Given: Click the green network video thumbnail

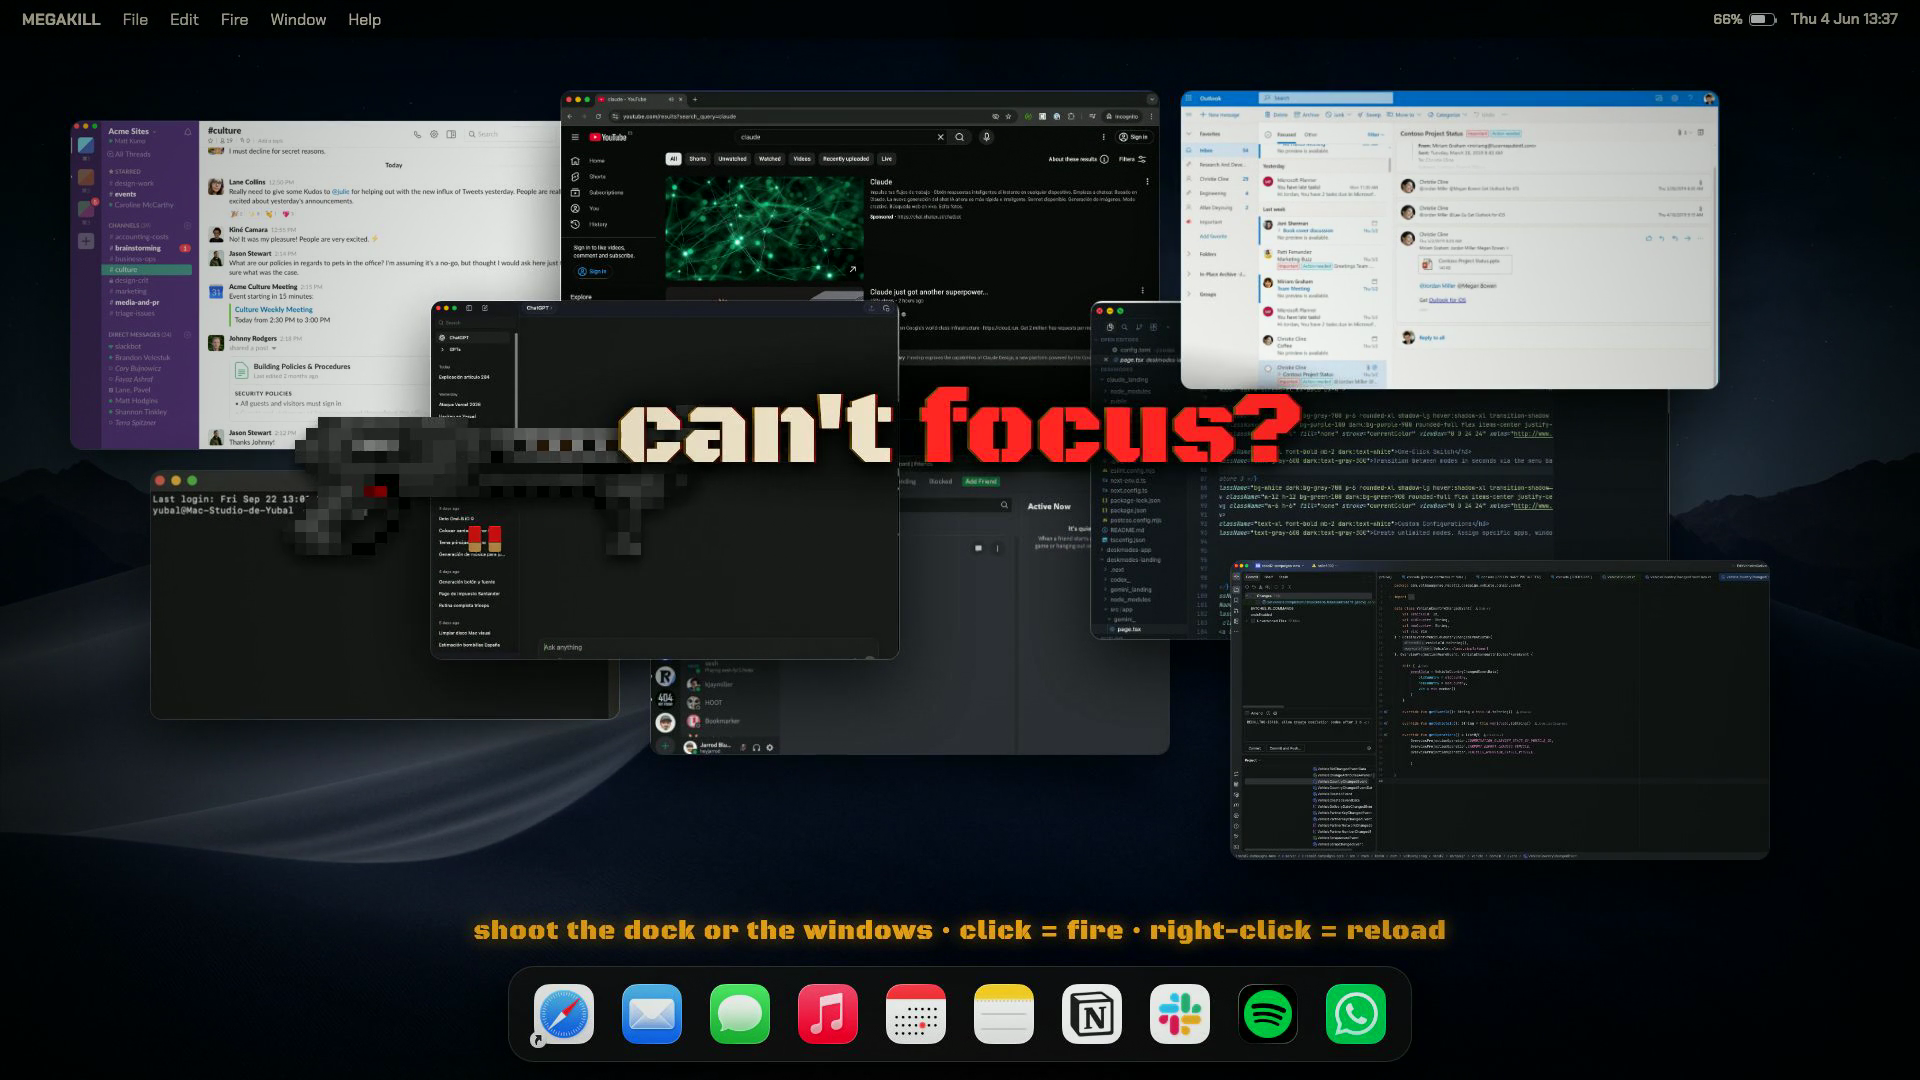Looking at the screenshot, I should [x=764, y=228].
